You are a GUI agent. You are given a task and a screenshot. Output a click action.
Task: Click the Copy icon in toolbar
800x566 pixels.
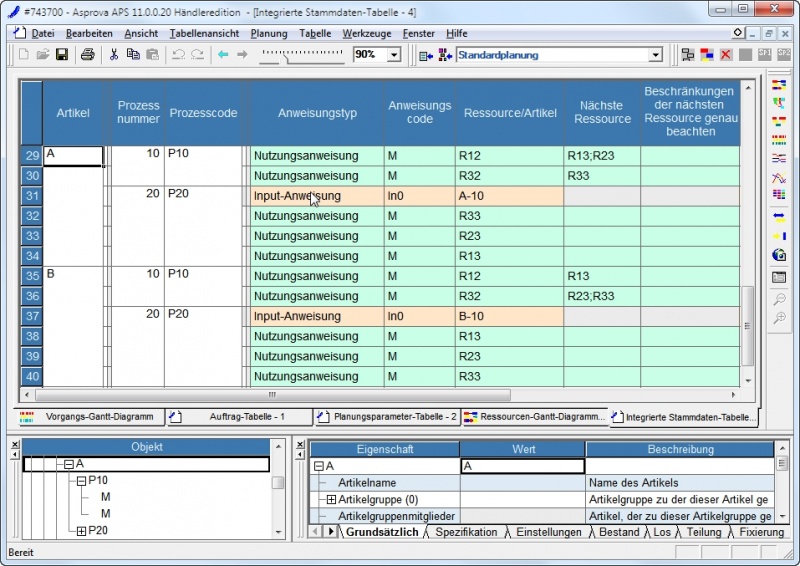coord(133,54)
